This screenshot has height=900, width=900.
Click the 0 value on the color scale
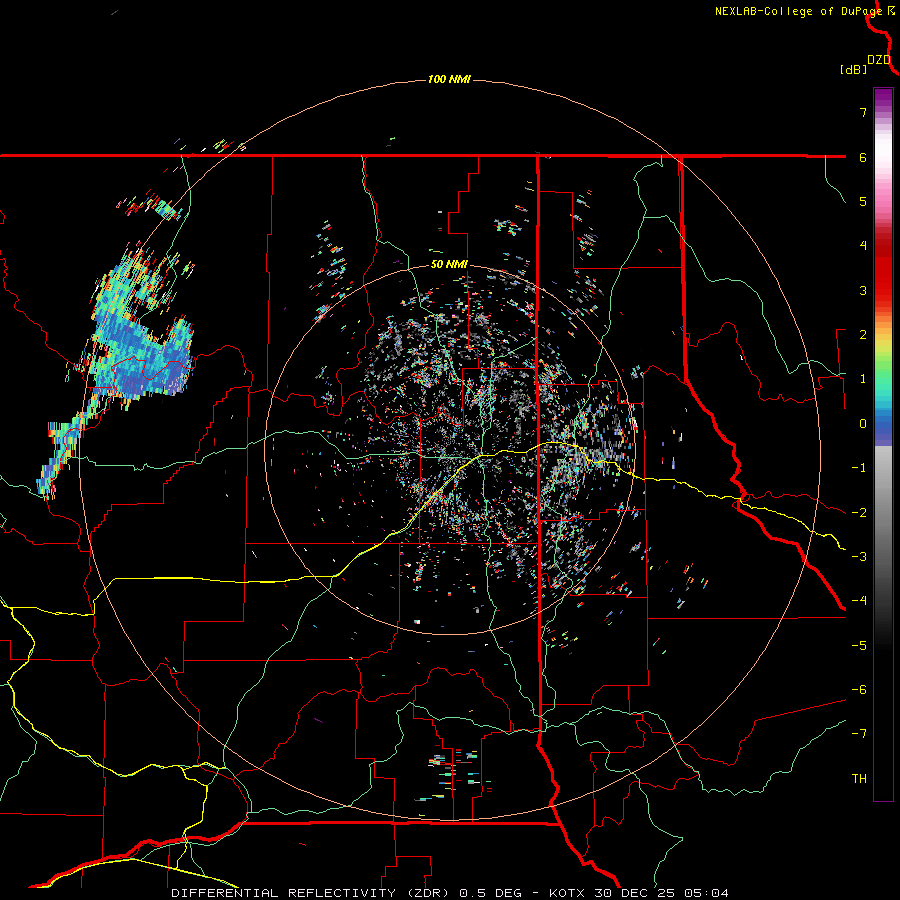(x=863, y=424)
